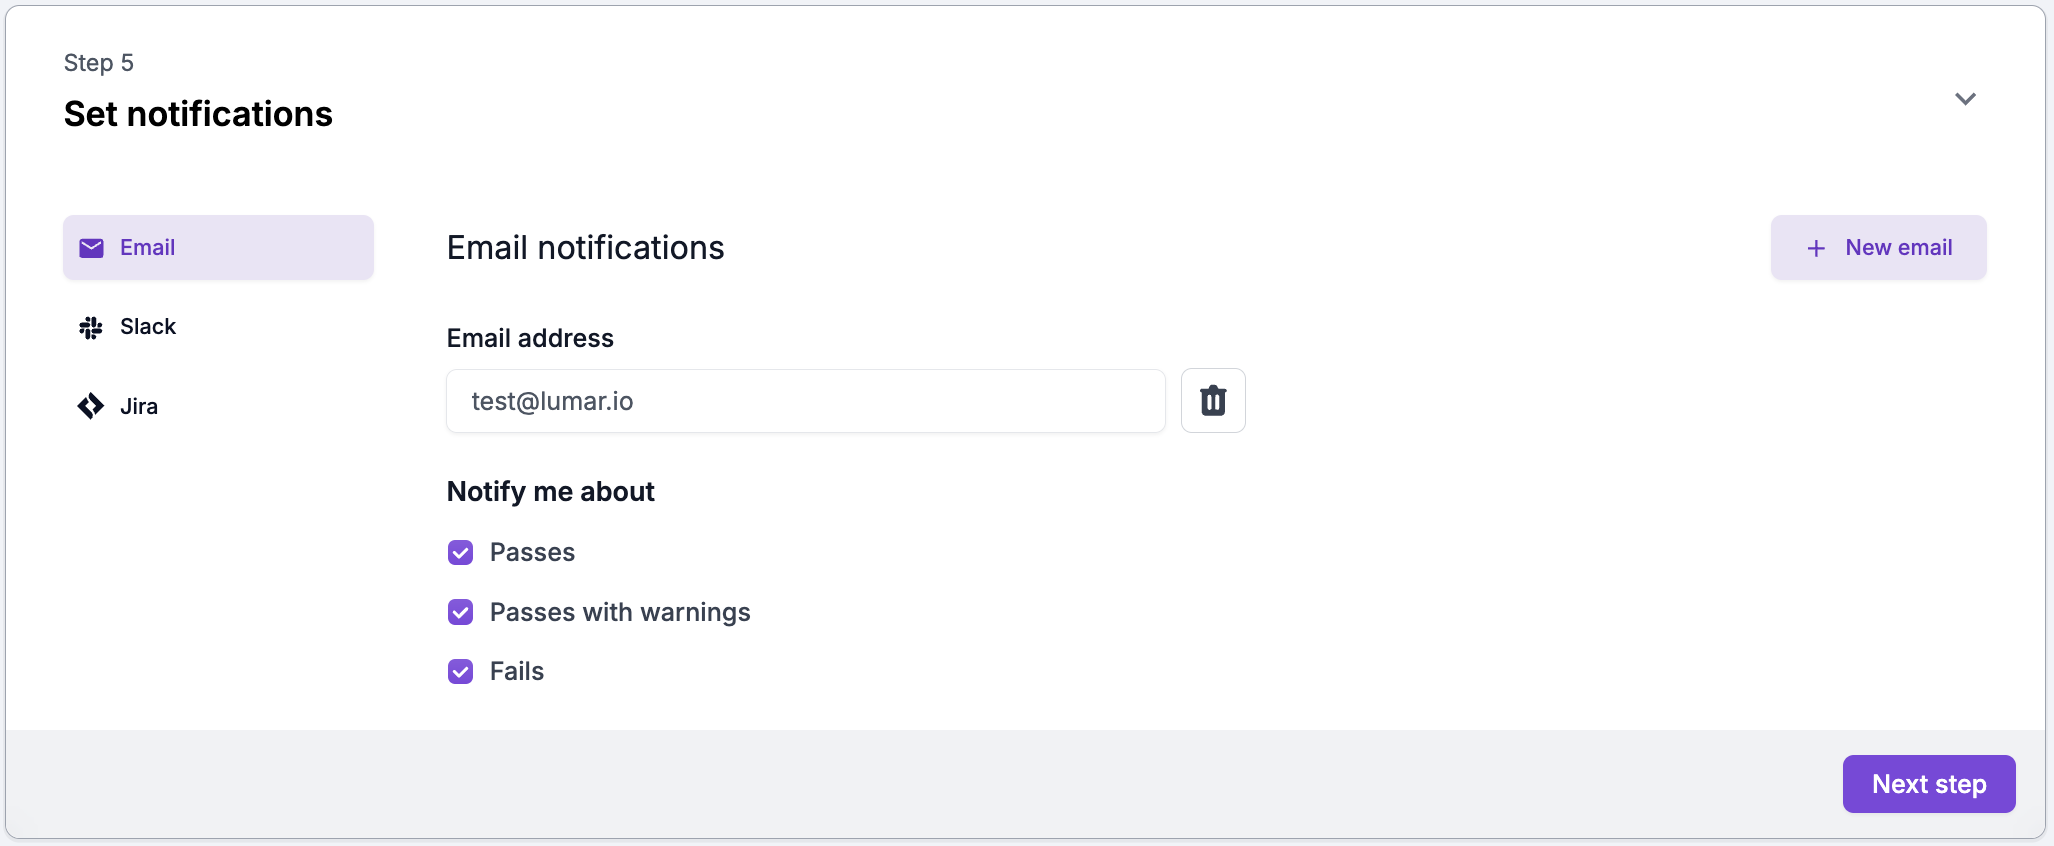Viewport: 2054px width, 846px height.
Task: Select the Email tab label
Action: [x=147, y=247]
